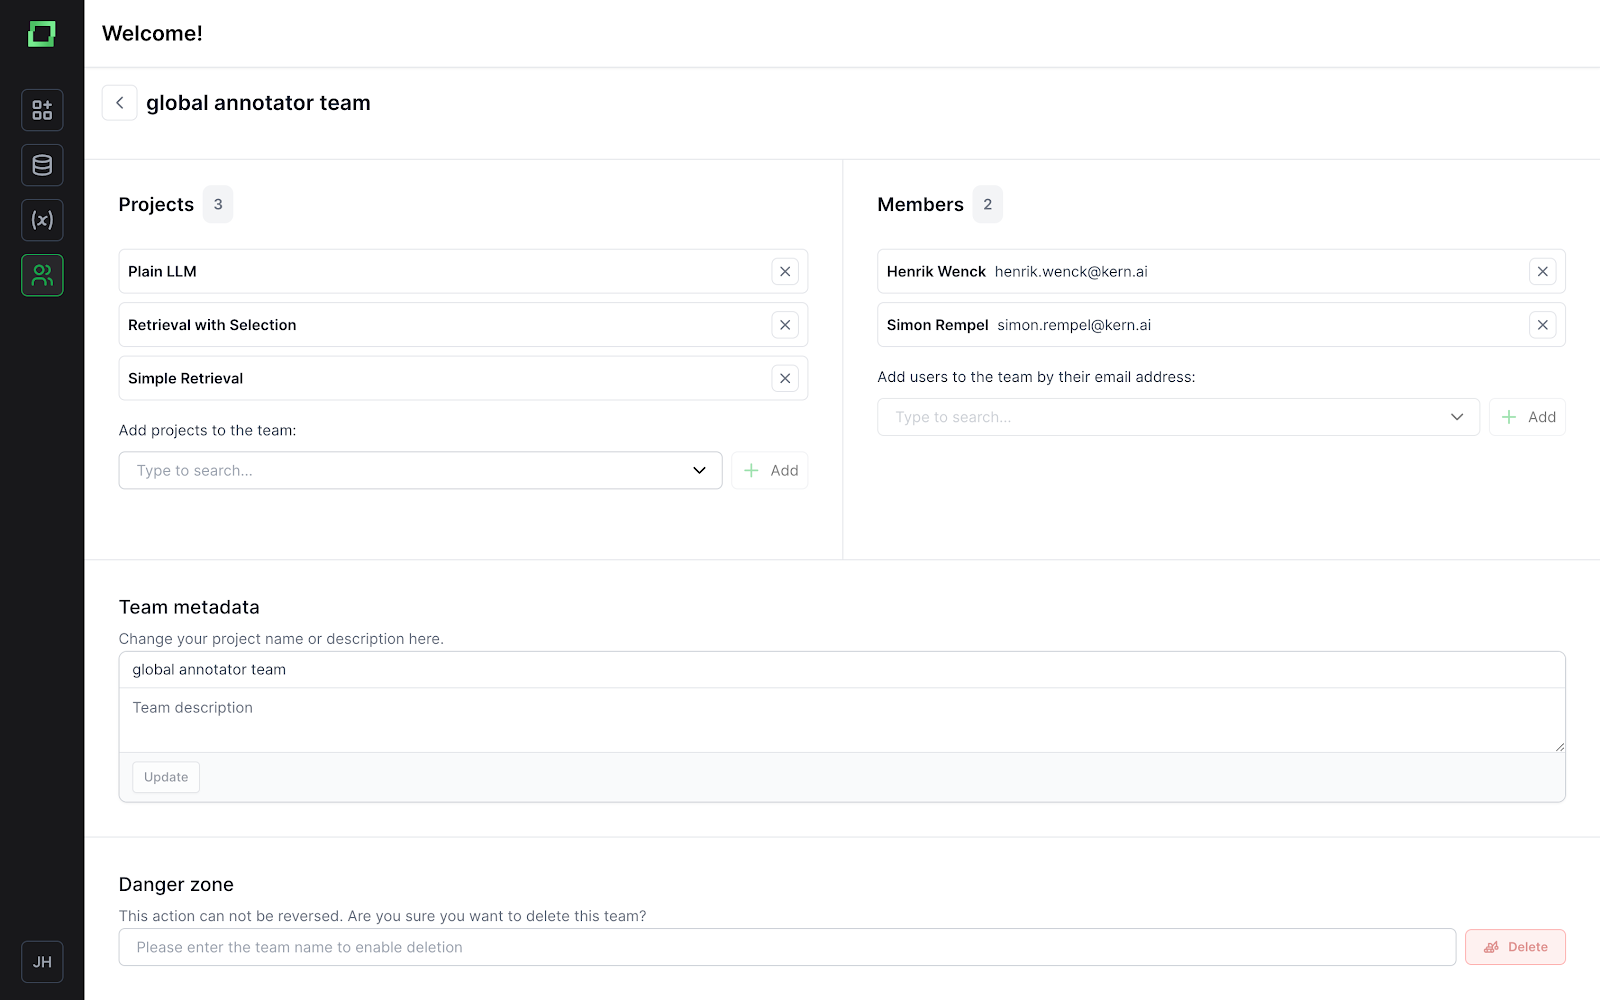Click the textarea resize handle corner
This screenshot has height=1000, width=1600.
click(1559, 746)
